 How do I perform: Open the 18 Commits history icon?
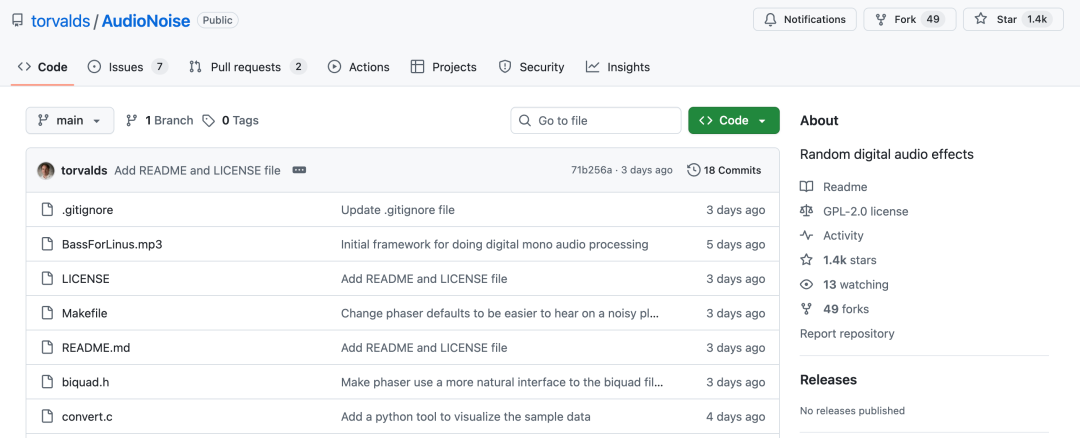(x=694, y=170)
